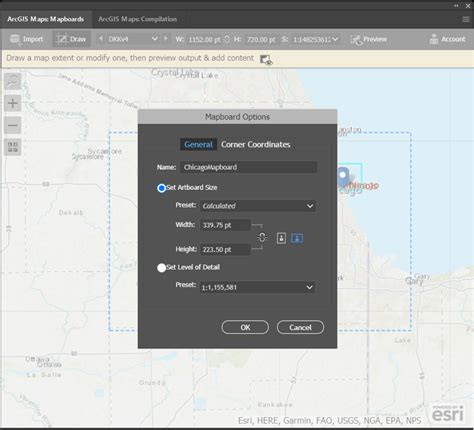
Task: Click the Chicago map location pin
Action: pos(343,177)
